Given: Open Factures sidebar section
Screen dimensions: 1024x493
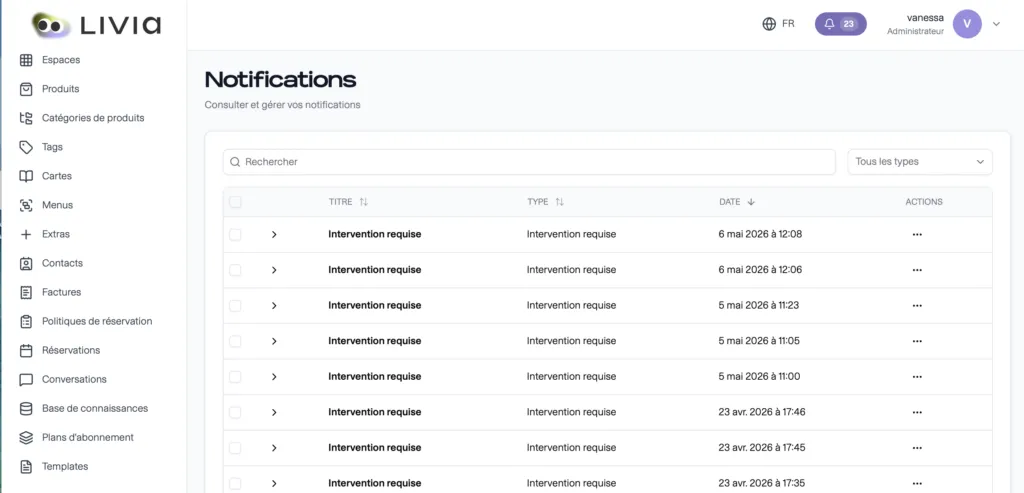Looking at the screenshot, I should (x=61, y=293).
